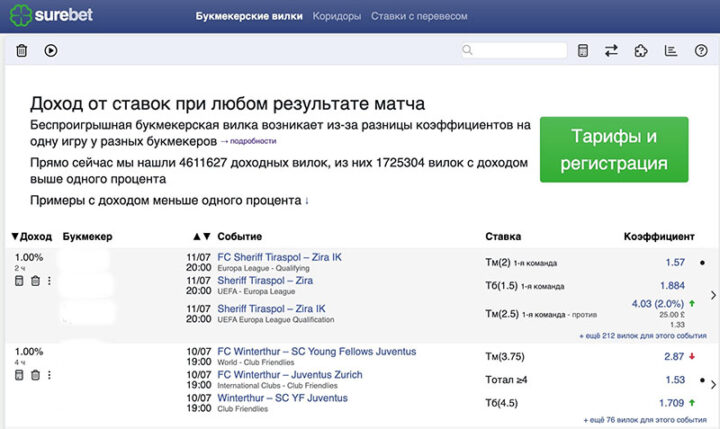Image resolution: width=720 pixels, height=429 pixels.
Task: Open the help question mark icon
Action: click(x=700, y=50)
